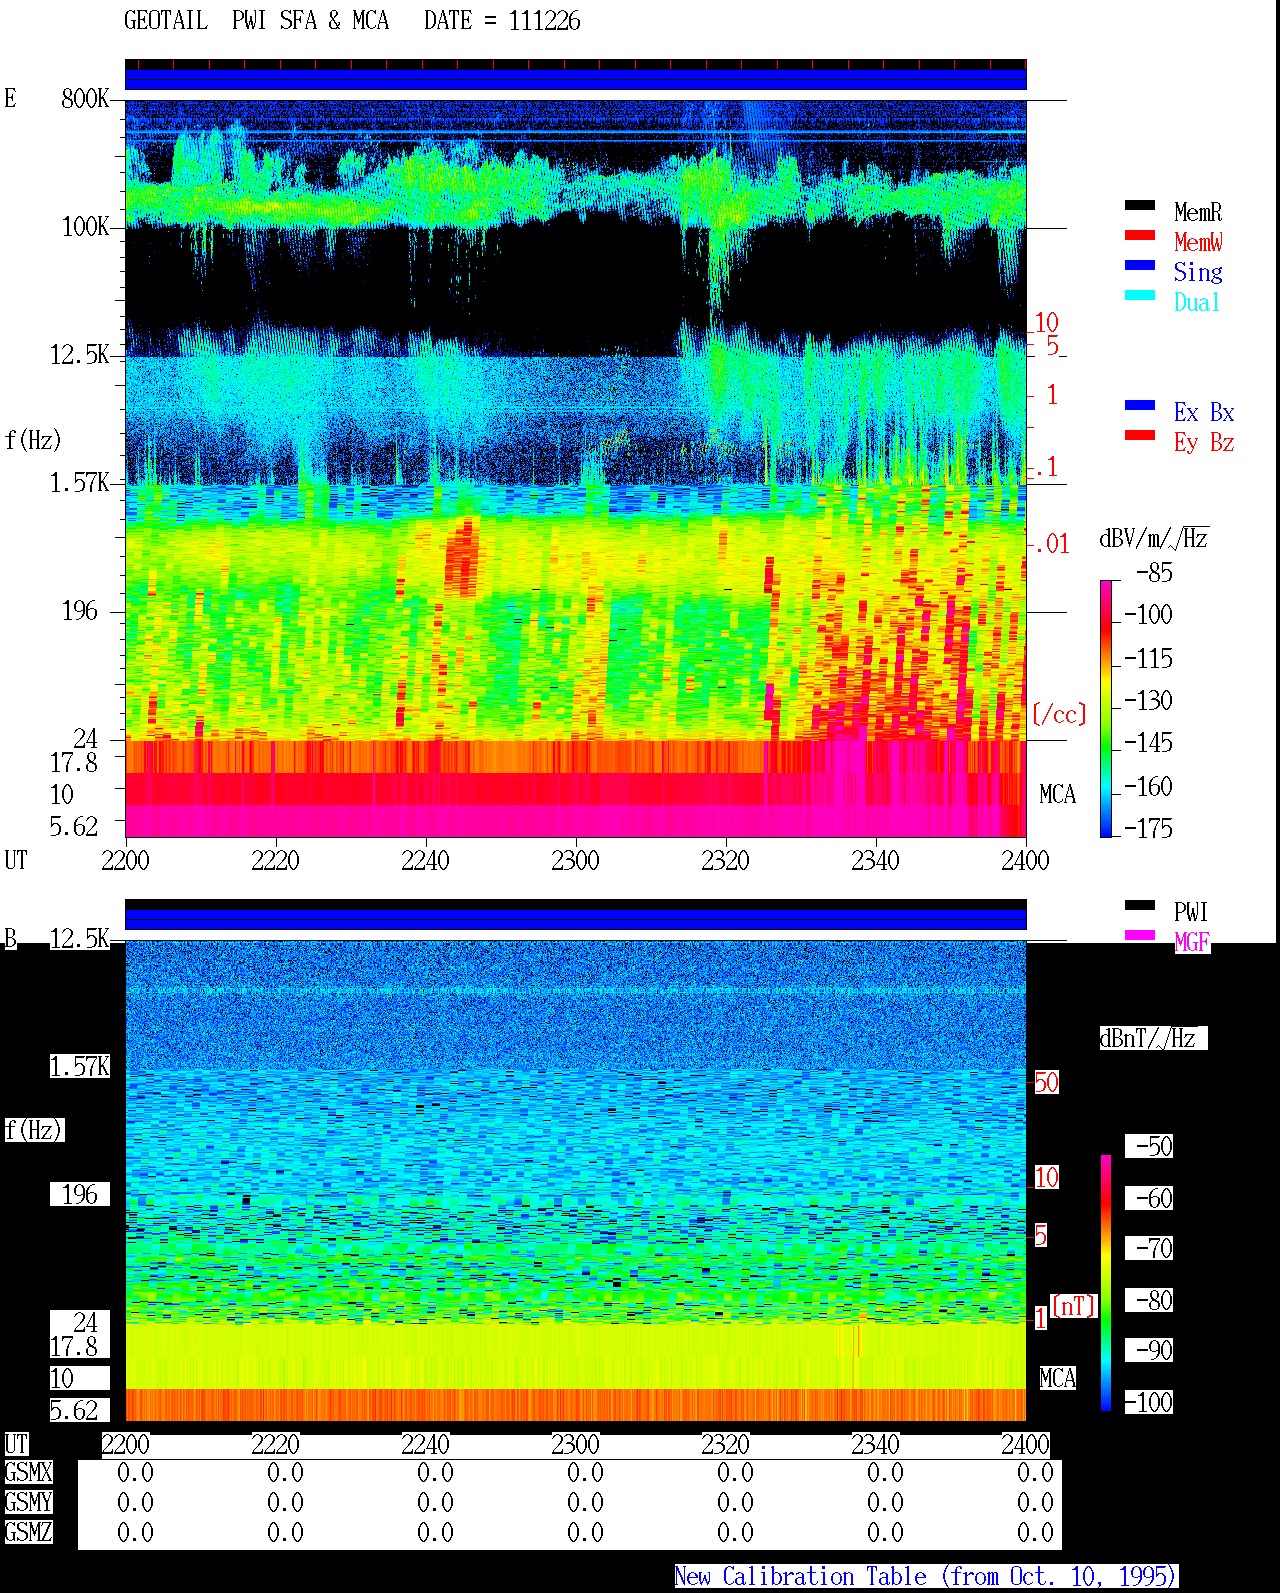Click the blue Sing legend swatch
The width and height of the screenshot is (1280, 1593).
pyautogui.click(x=1140, y=266)
